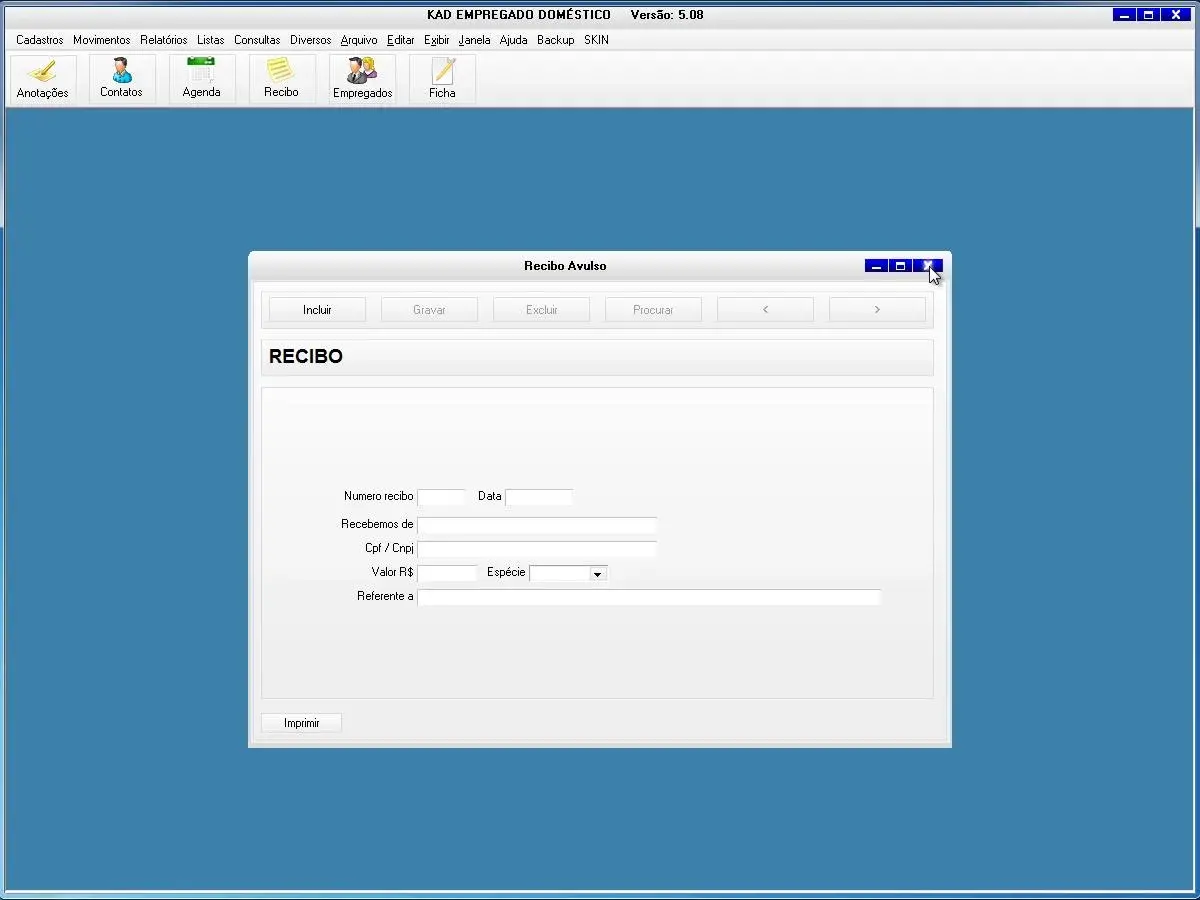Open the Backup menu
The height and width of the screenshot is (900, 1200).
click(x=555, y=40)
